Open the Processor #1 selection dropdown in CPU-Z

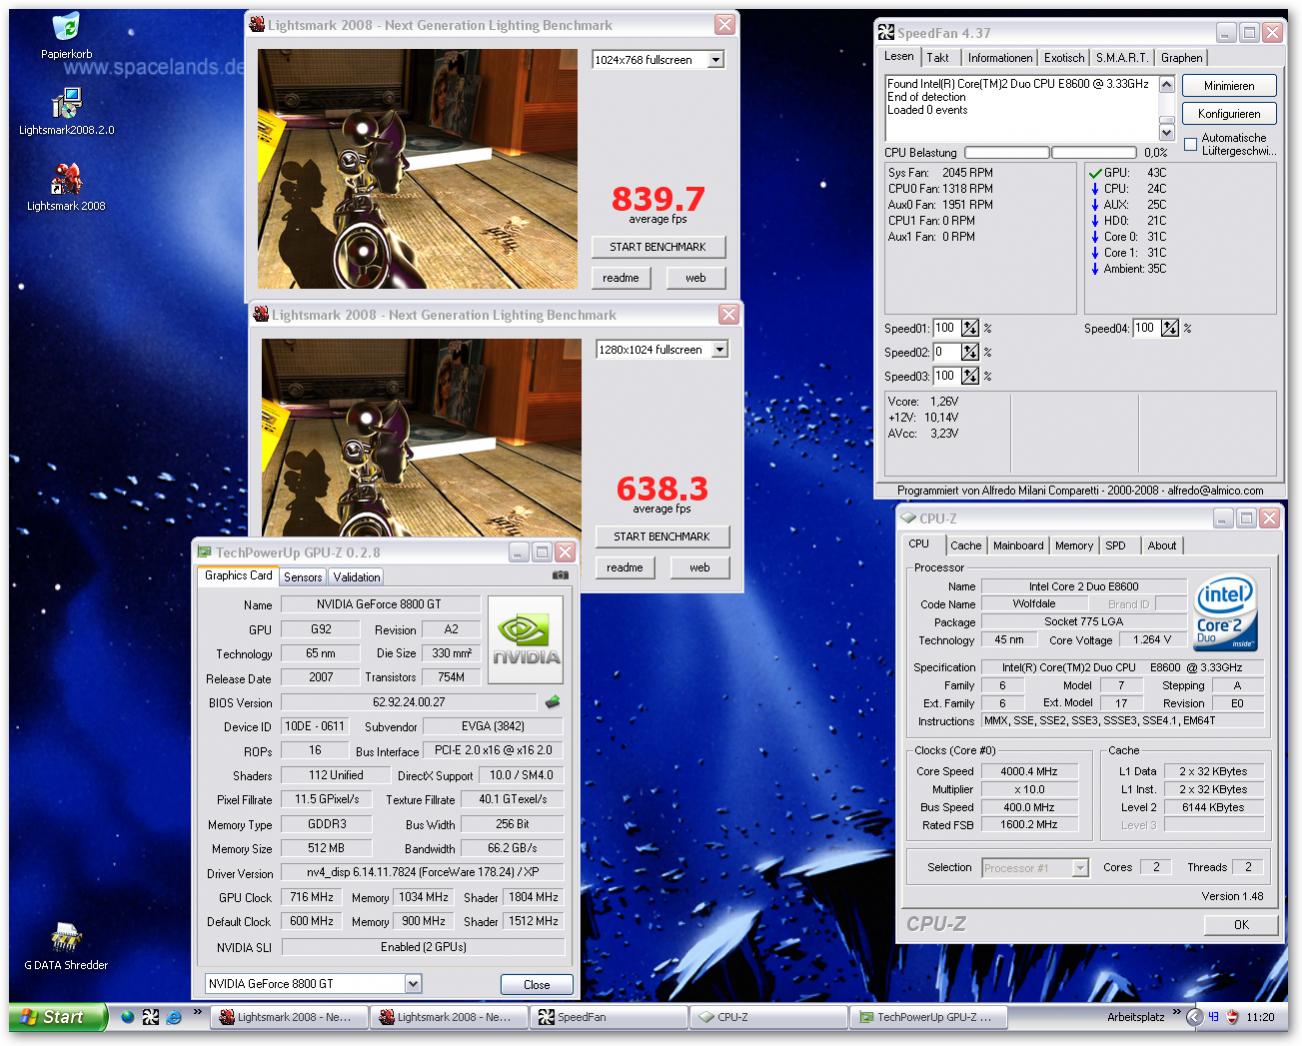pyautogui.click(x=1080, y=868)
